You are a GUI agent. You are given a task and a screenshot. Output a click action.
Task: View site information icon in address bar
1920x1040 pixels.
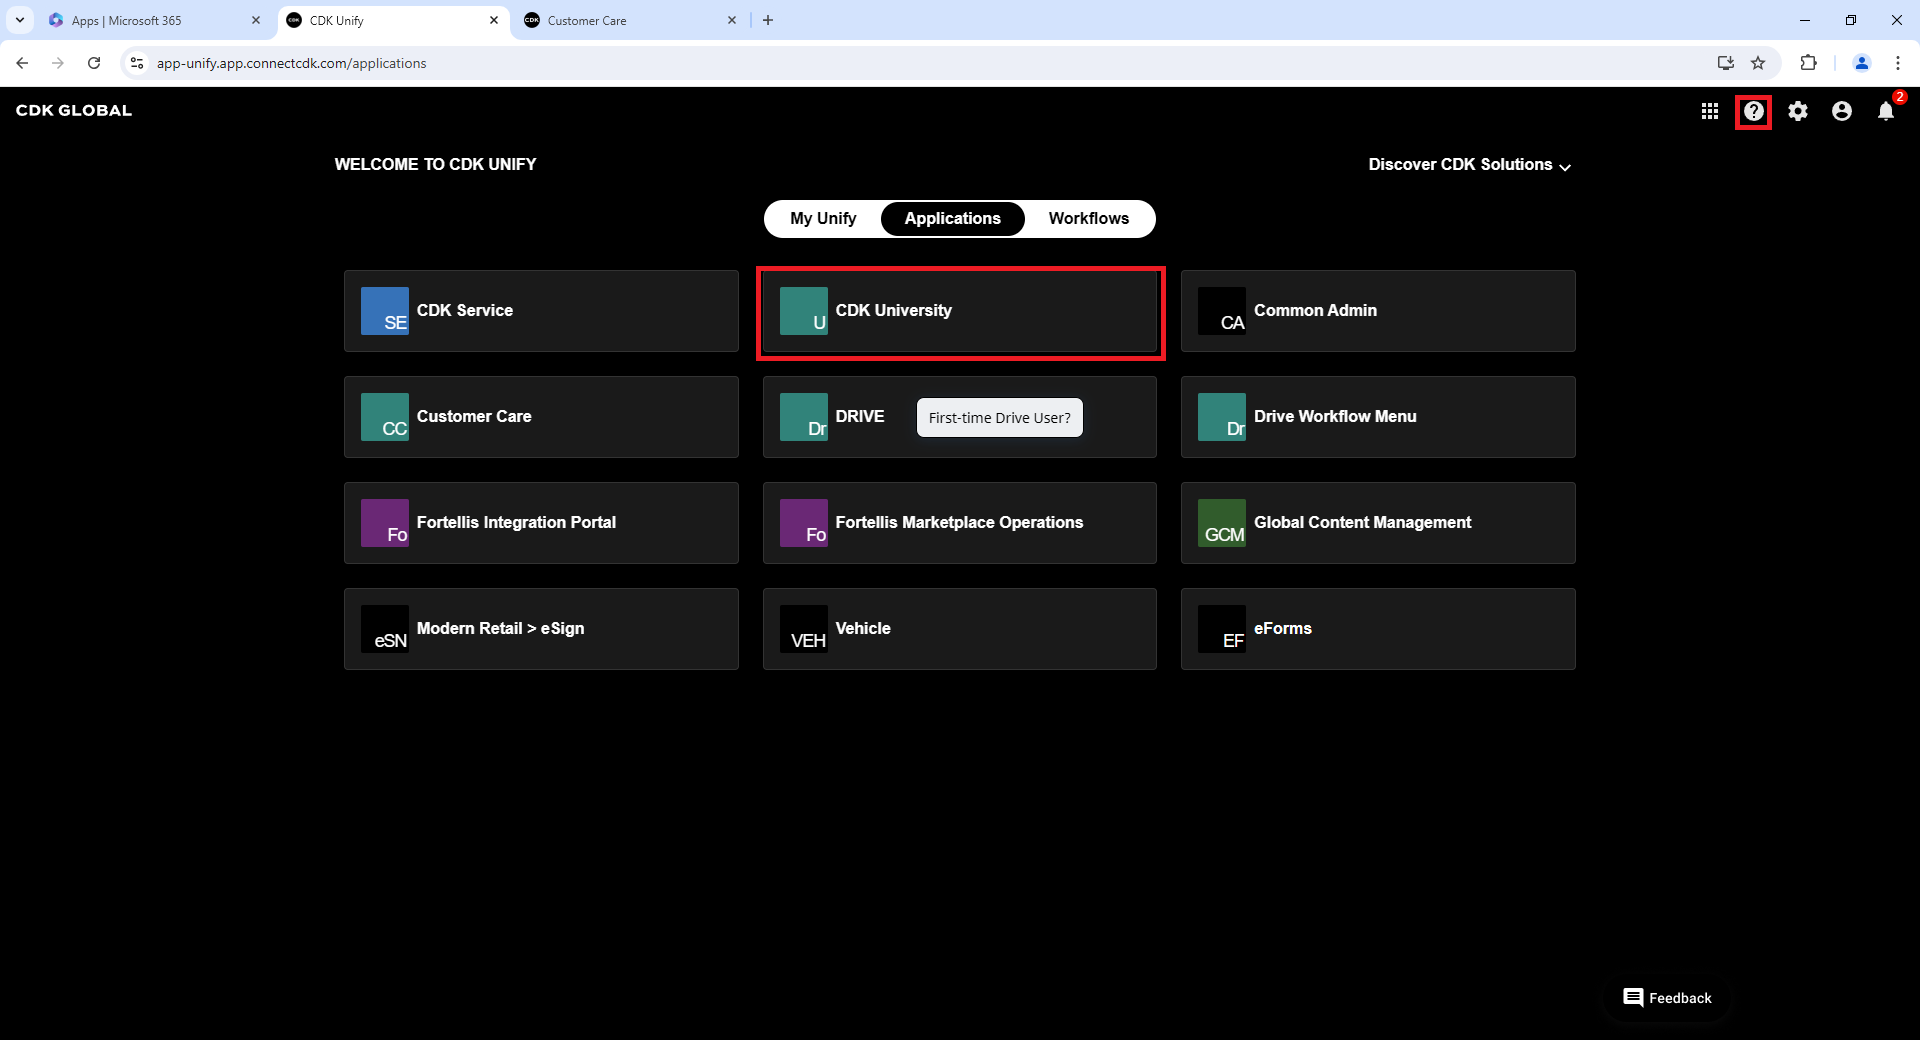[137, 63]
